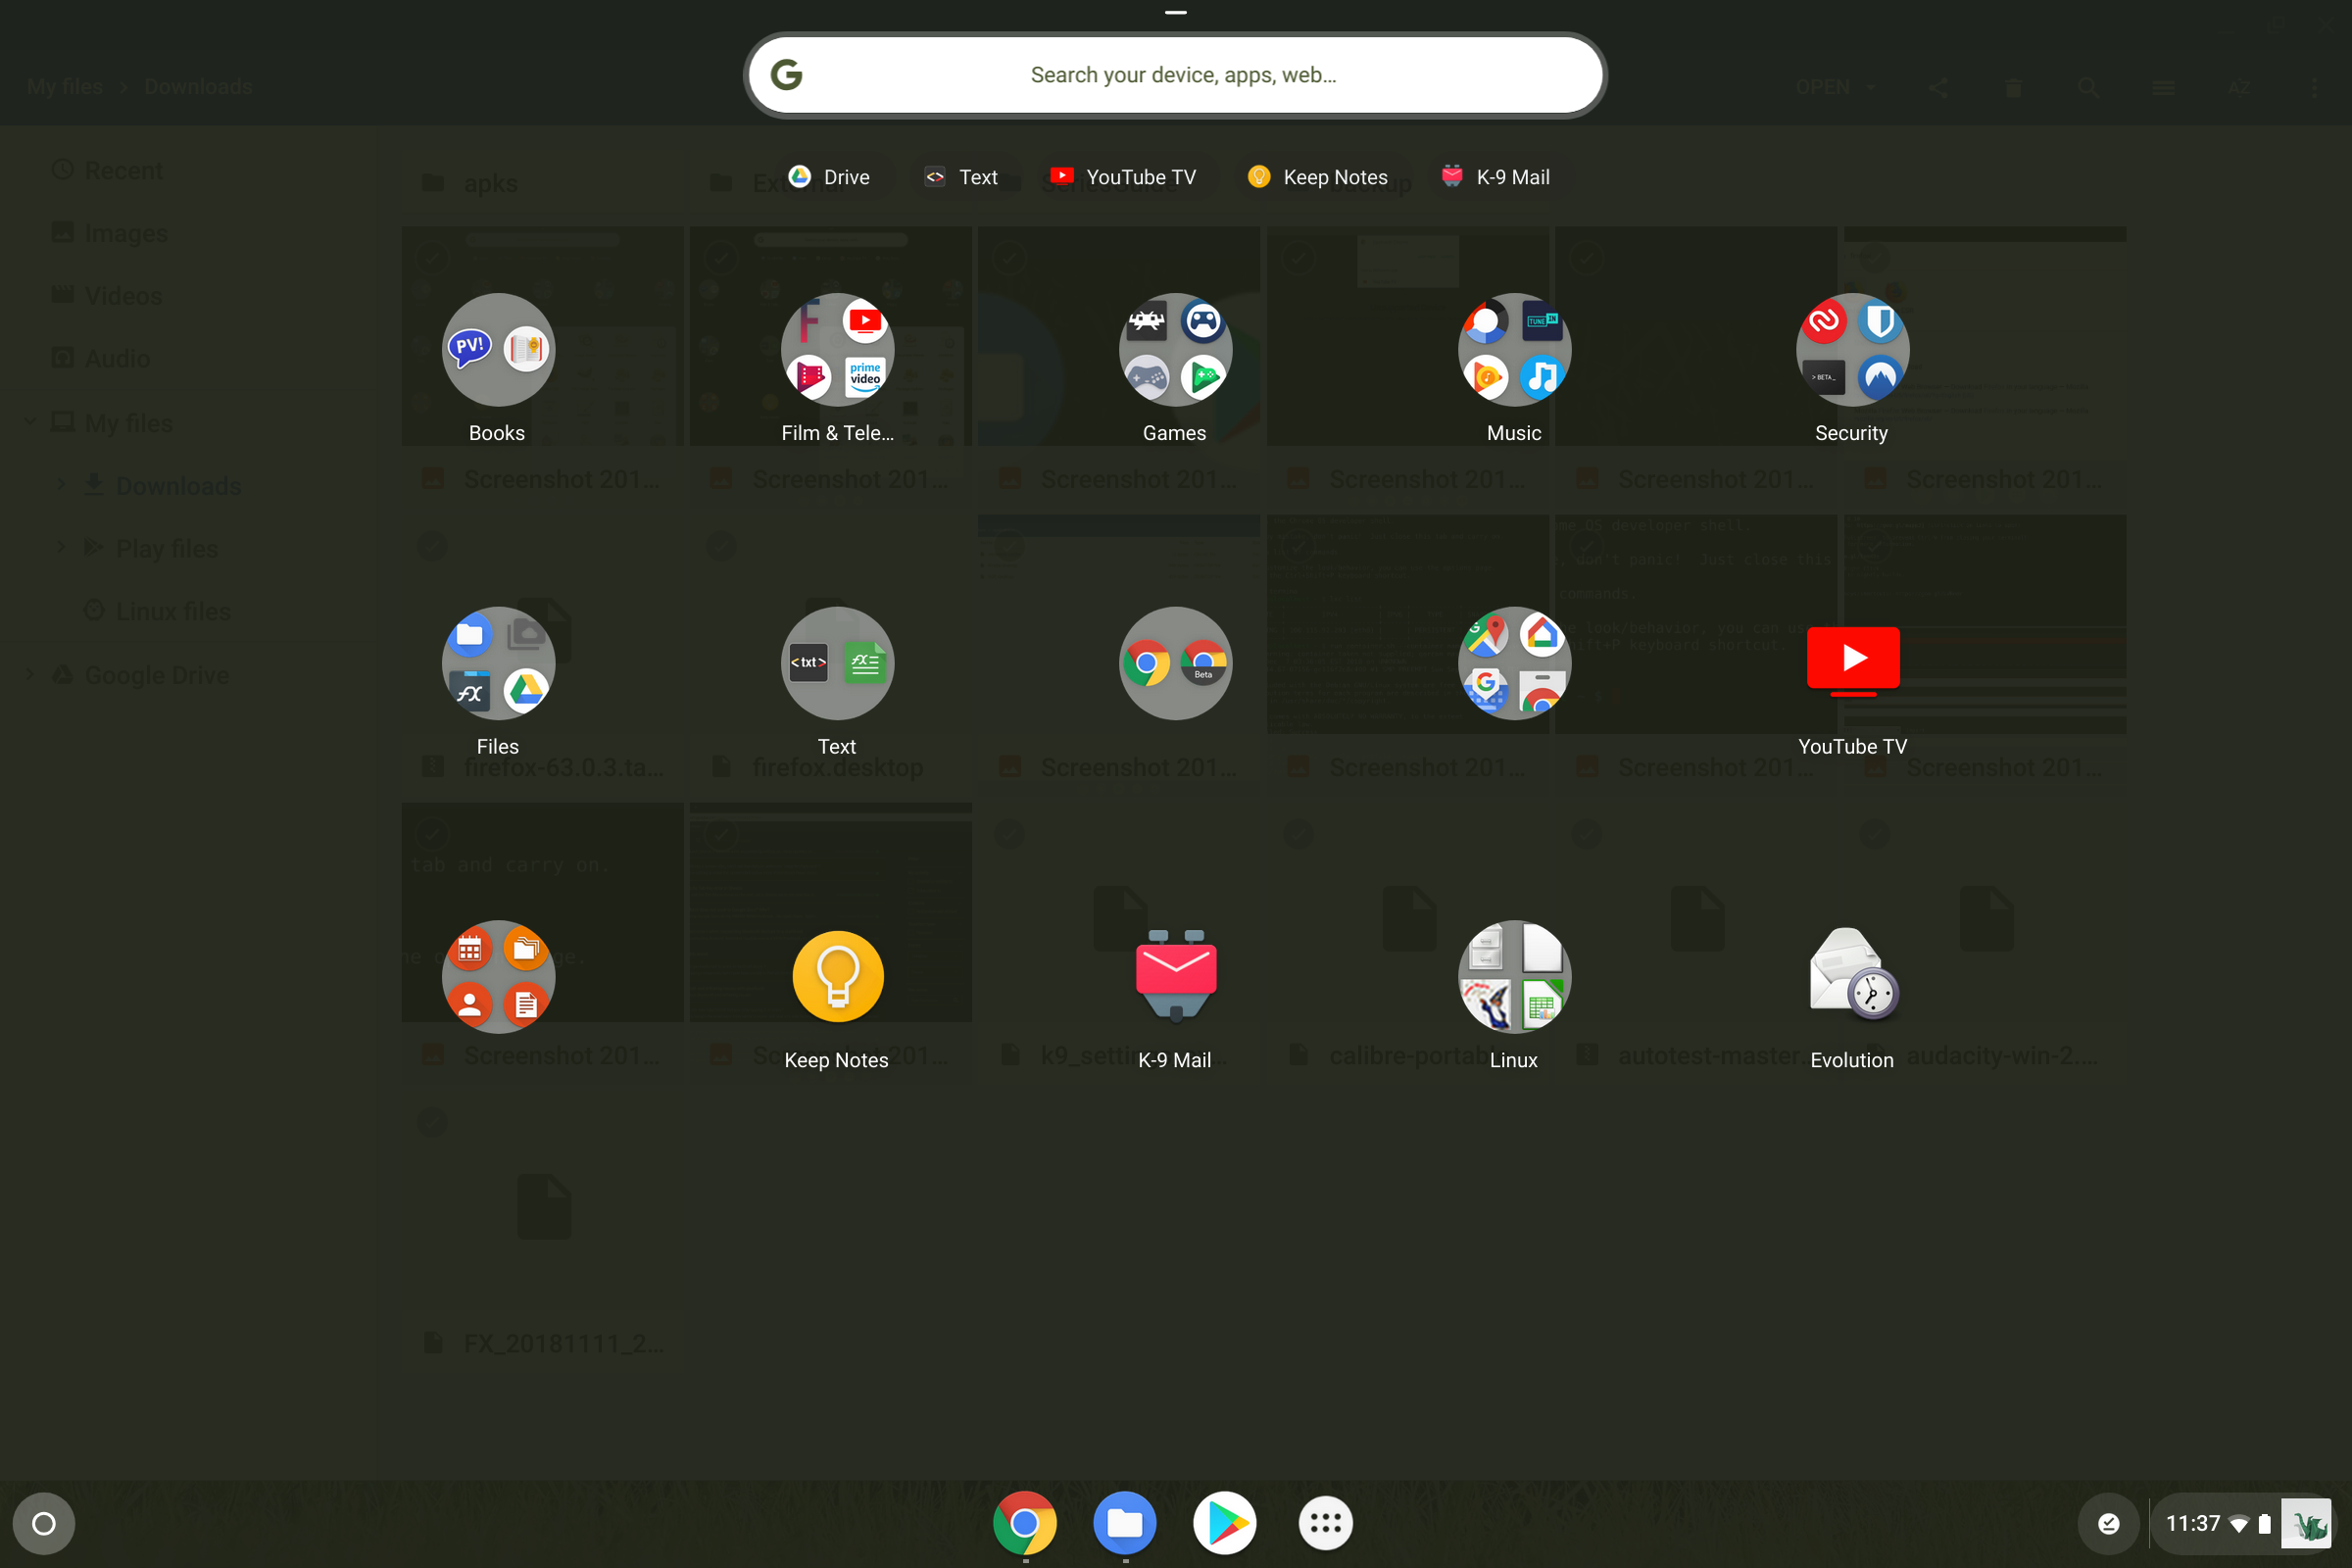The image size is (2352, 1568).
Task: Launch the Games folder
Action: [1172, 348]
